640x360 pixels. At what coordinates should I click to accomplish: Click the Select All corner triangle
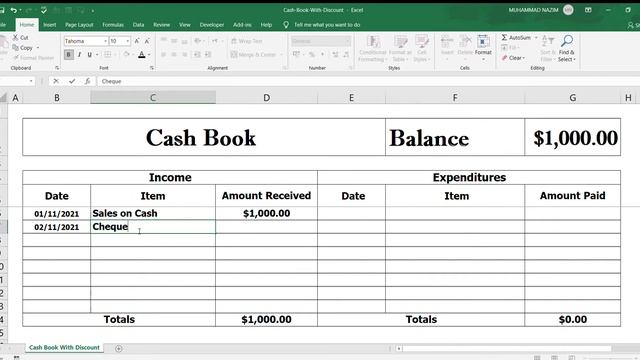click(3, 98)
